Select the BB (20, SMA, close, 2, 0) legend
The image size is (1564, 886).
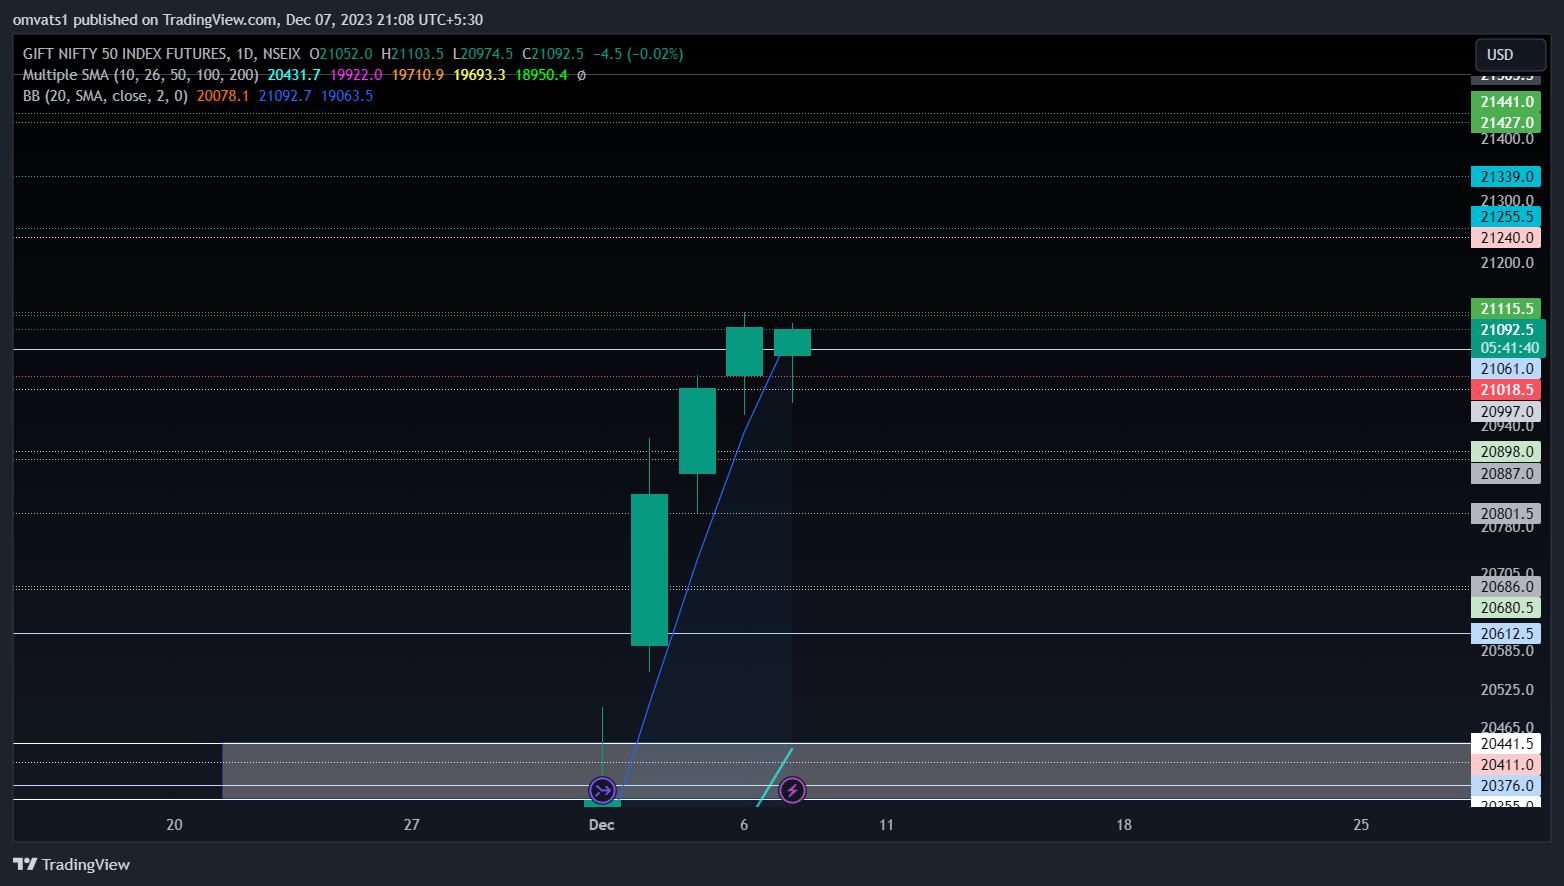(x=105, y=96)
